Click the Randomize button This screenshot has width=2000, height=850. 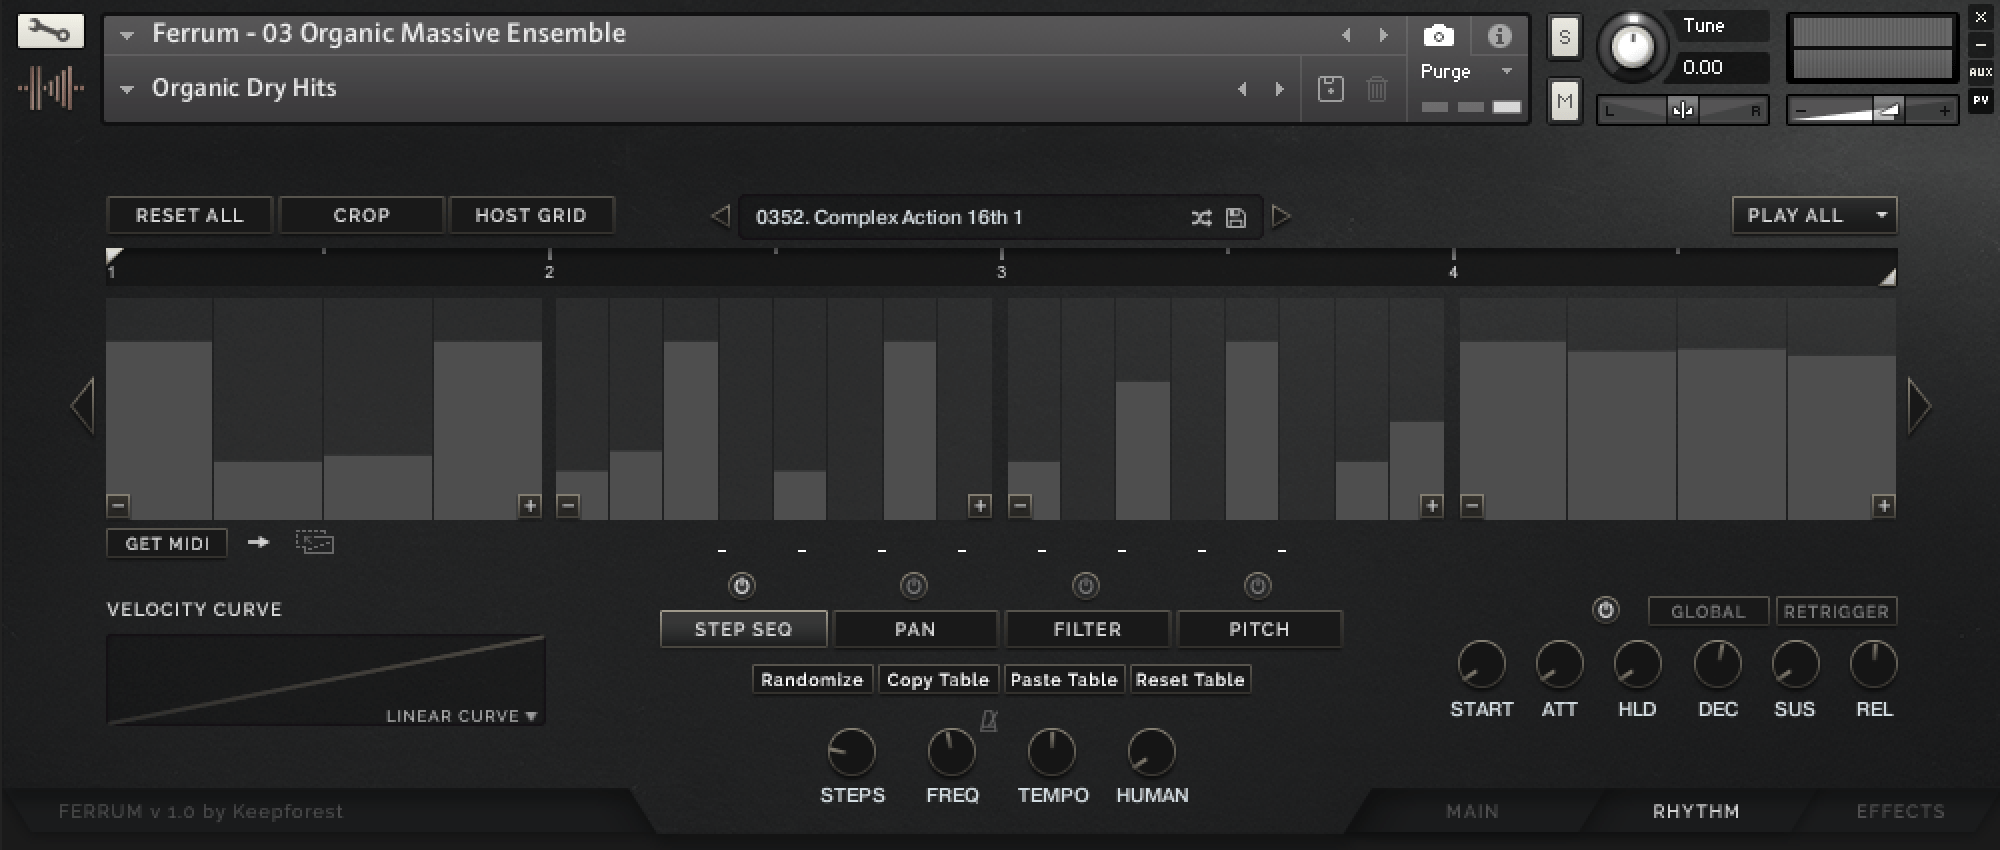[812, 680]
